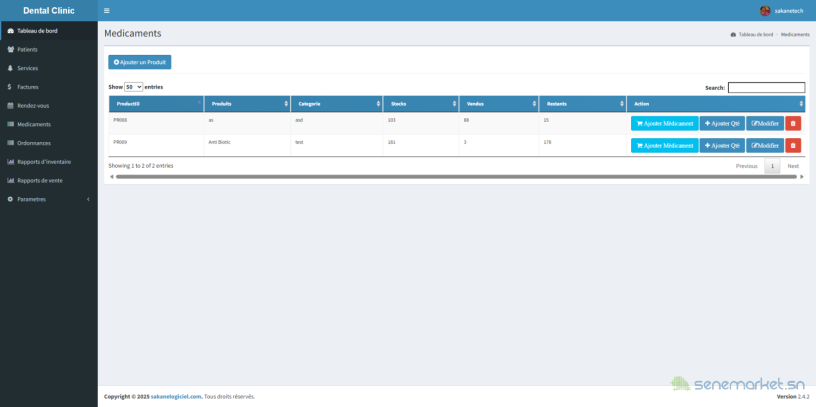816x407 pixels.
Task: Sort by the Vendus column
Action: pos(499,104)
